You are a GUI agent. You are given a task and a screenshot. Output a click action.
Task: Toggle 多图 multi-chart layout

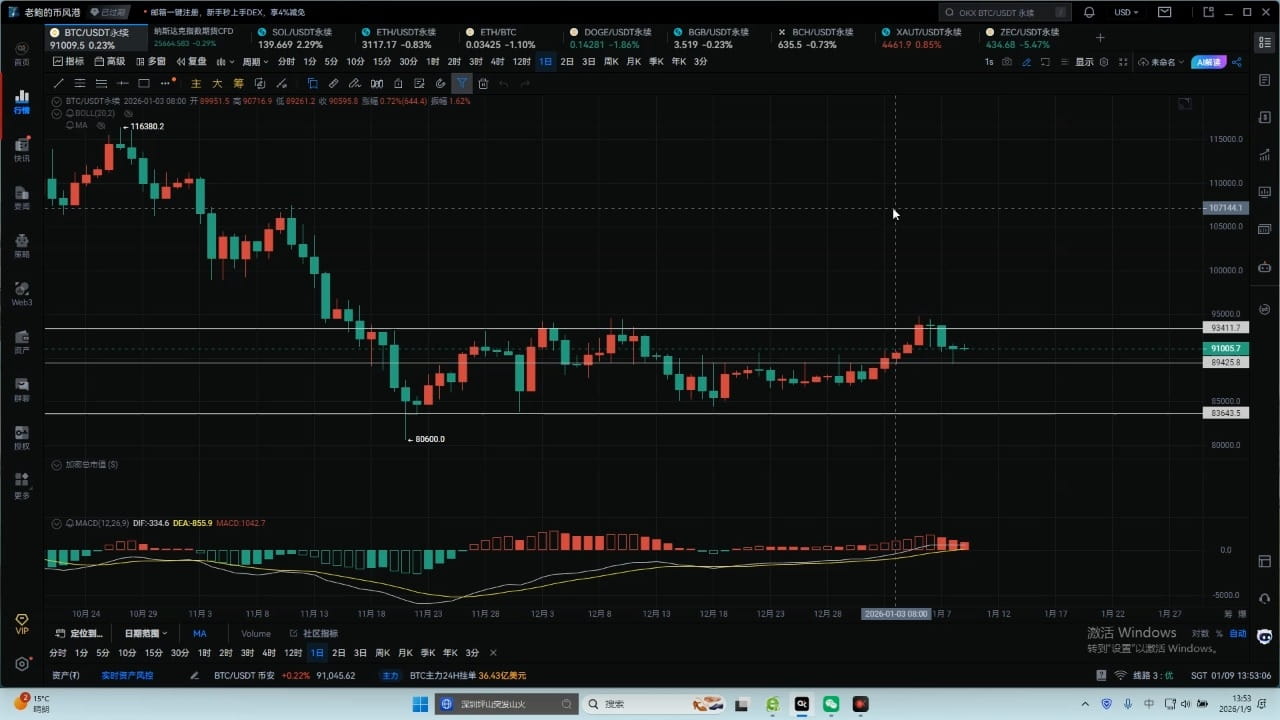pos(150,61)
